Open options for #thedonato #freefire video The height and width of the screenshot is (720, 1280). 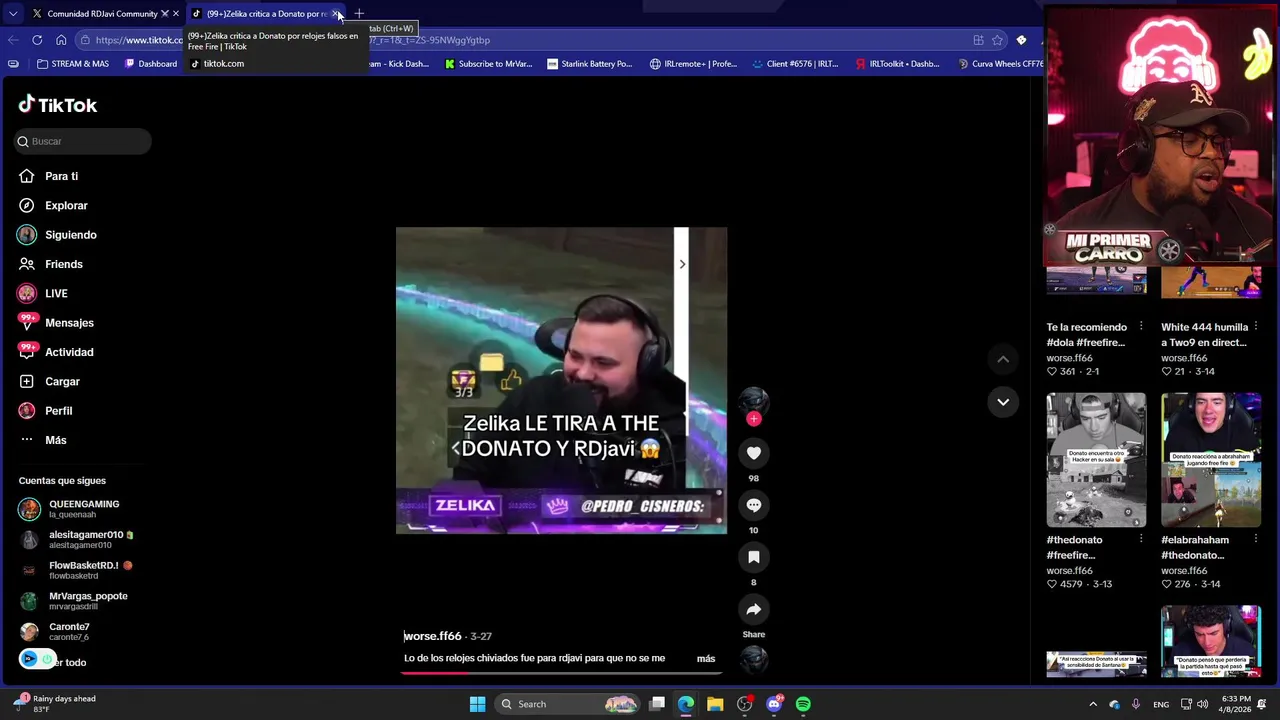point(1141,540)
